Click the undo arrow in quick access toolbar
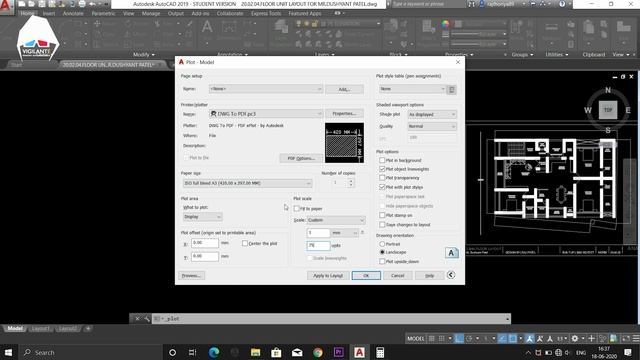This screenshot has height=360, width=640. (92, 4)
